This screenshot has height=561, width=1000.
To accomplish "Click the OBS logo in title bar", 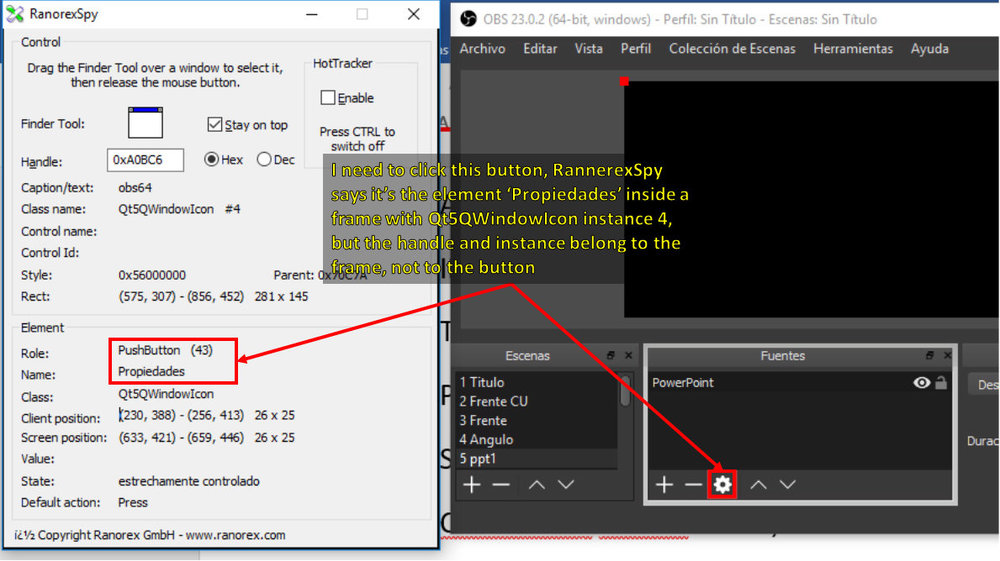I will 468,19.
